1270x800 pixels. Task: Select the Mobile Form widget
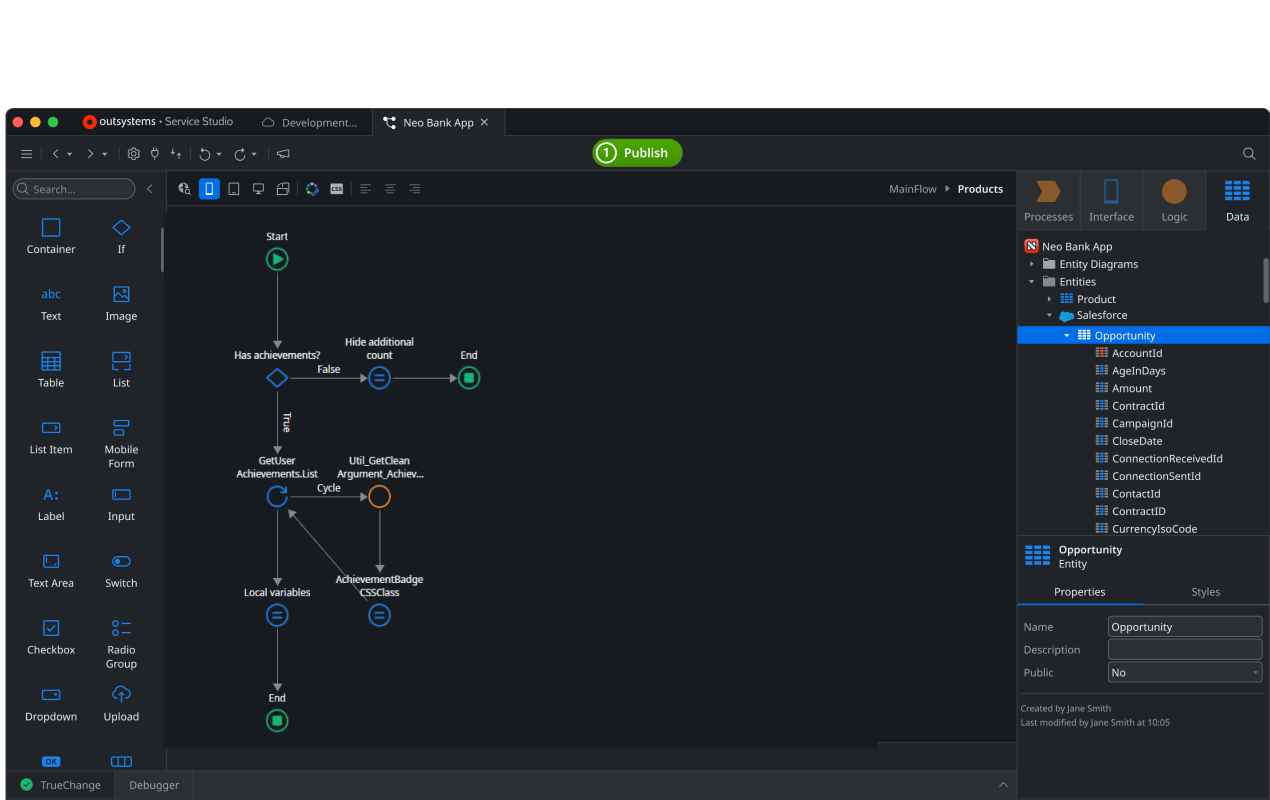point(121,444)
